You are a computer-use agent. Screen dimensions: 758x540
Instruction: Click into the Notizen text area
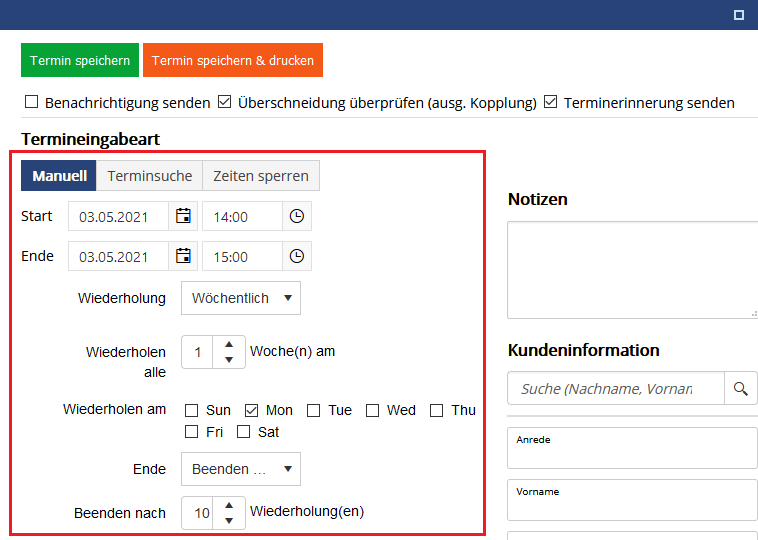point(632,270)
